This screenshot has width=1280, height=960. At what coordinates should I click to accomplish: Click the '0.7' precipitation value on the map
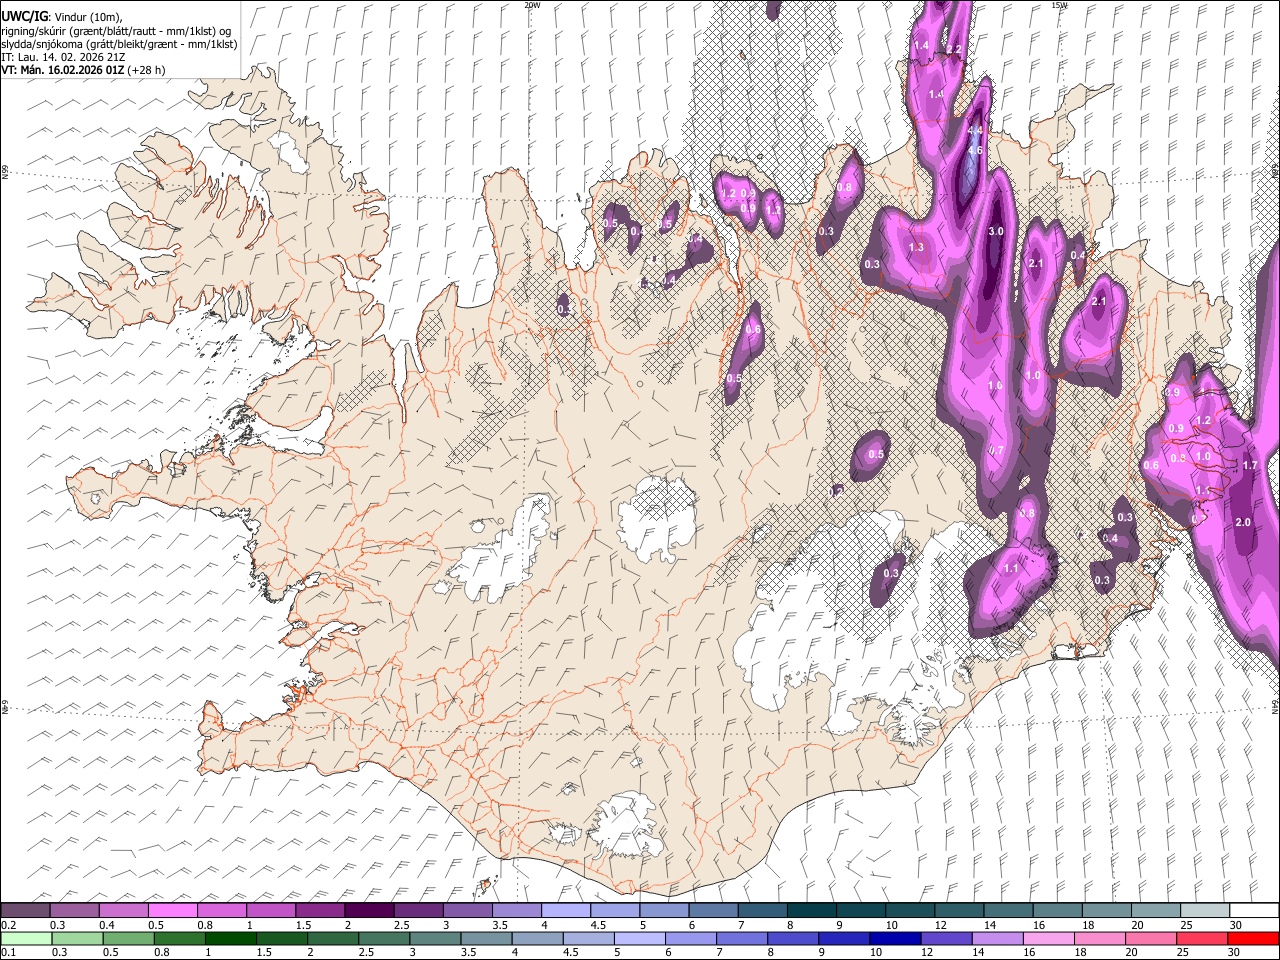click(996, 450)
